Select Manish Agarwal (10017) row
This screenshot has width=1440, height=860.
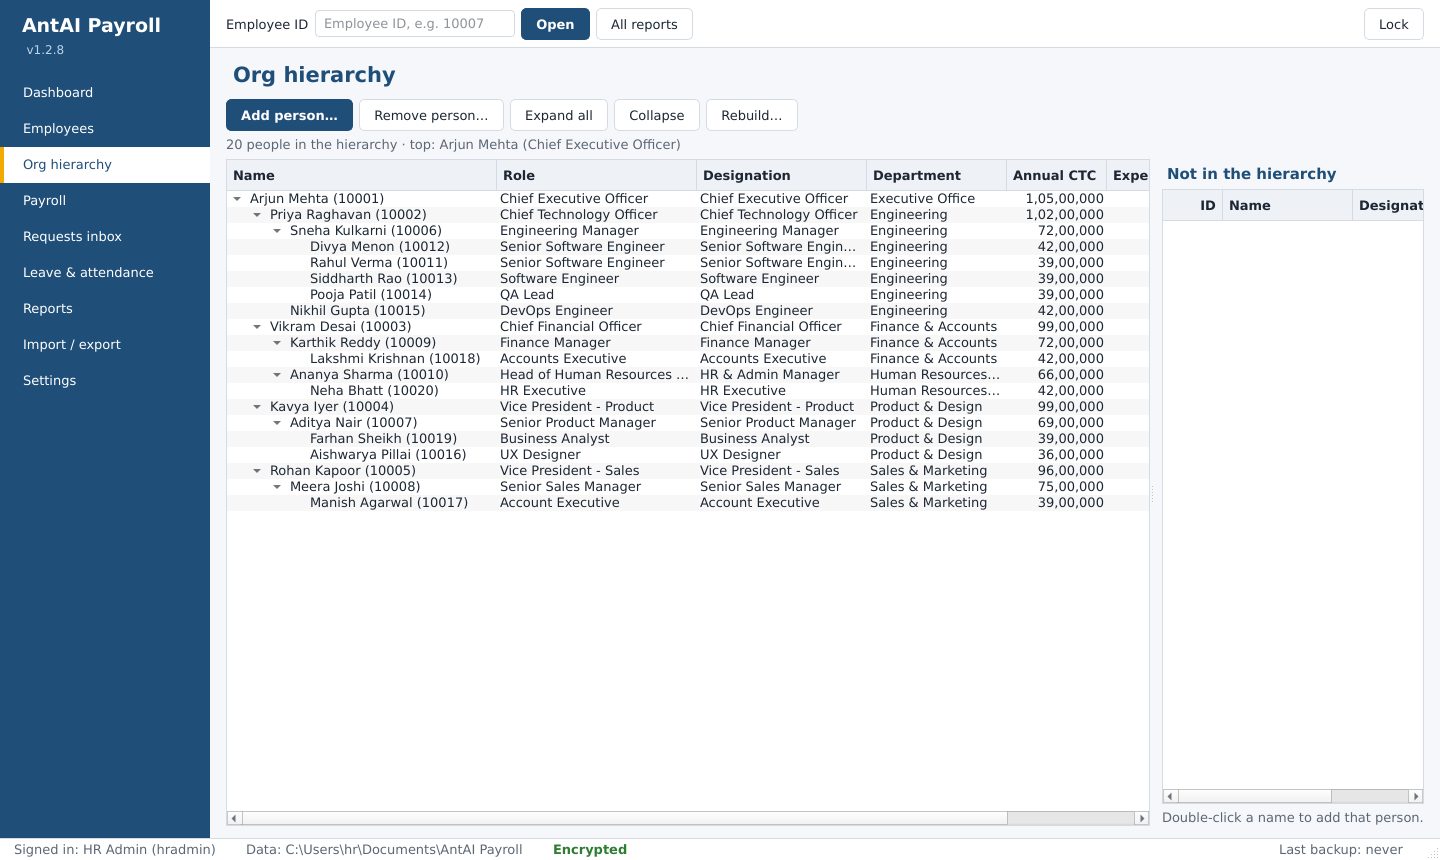click(x=688, y=503)
